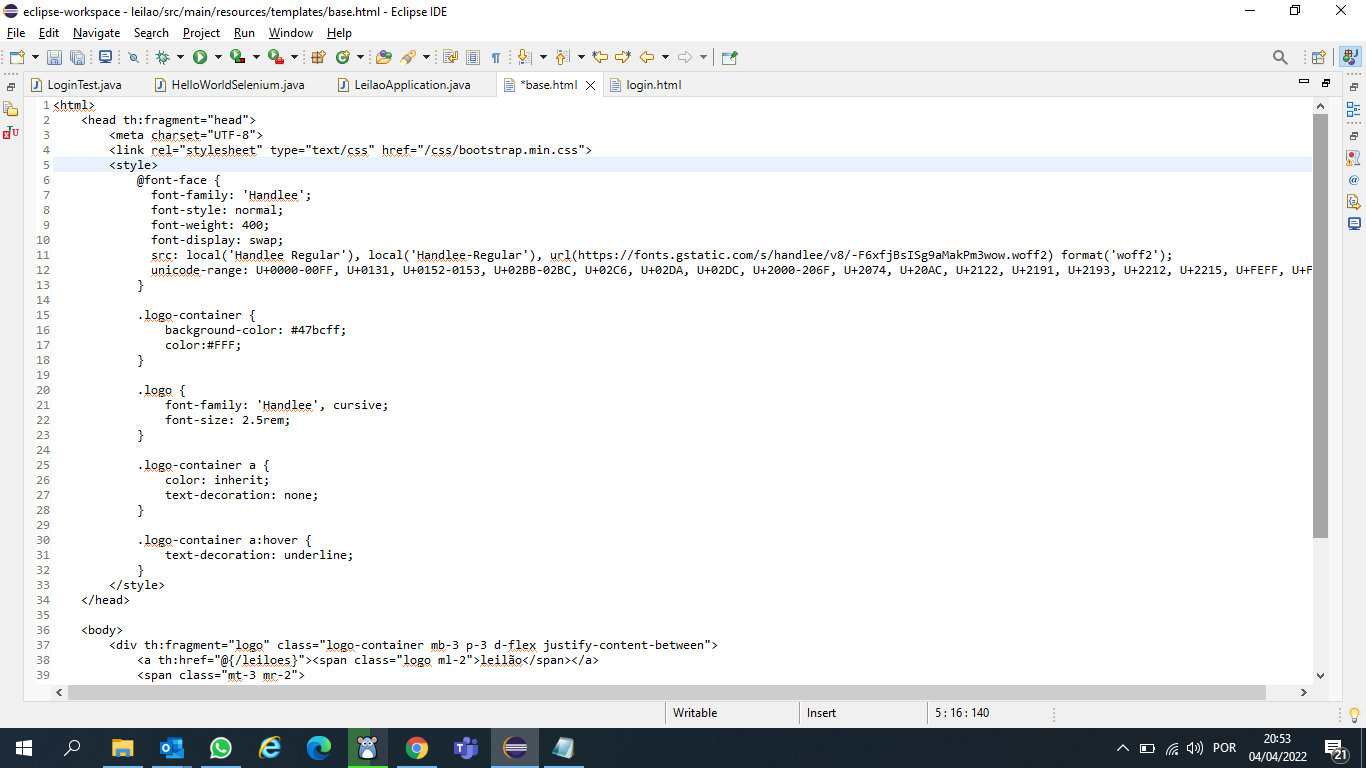The image size is (1366, 768).
Task: Open the Package Explorer icon in left trim
Action: pyautogui.click(x=11, y=109)
